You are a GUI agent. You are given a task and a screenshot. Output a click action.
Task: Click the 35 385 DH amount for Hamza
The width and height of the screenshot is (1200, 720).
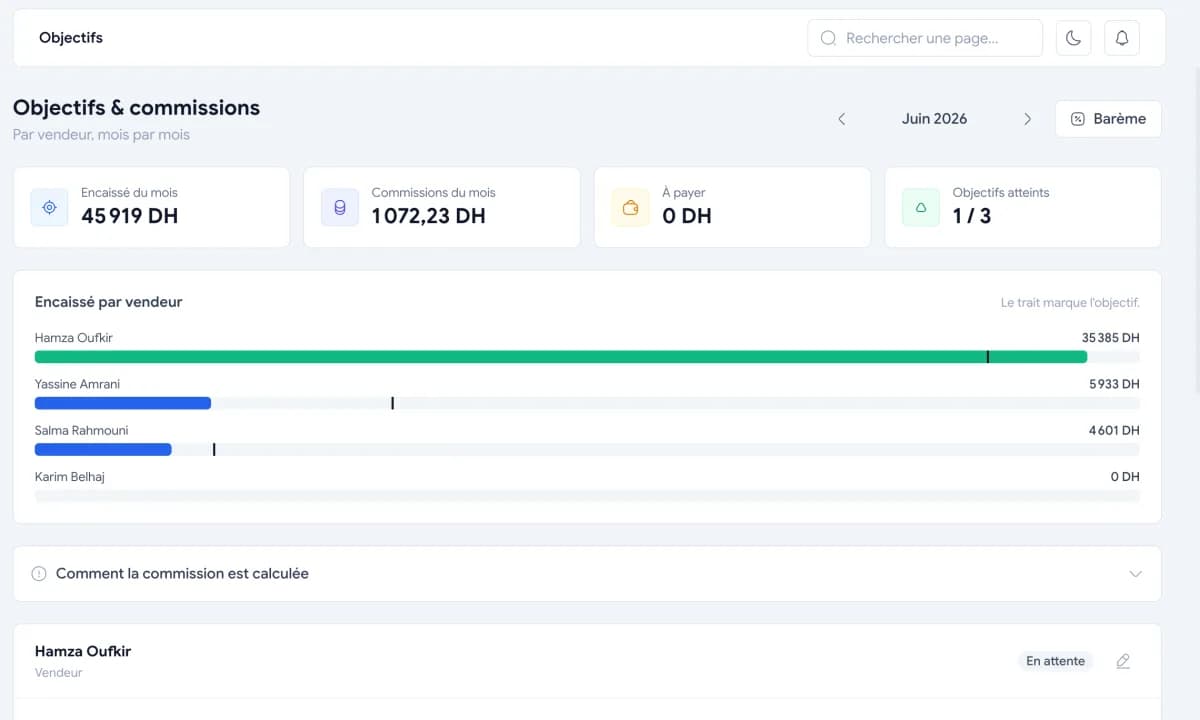(1110, 338)
